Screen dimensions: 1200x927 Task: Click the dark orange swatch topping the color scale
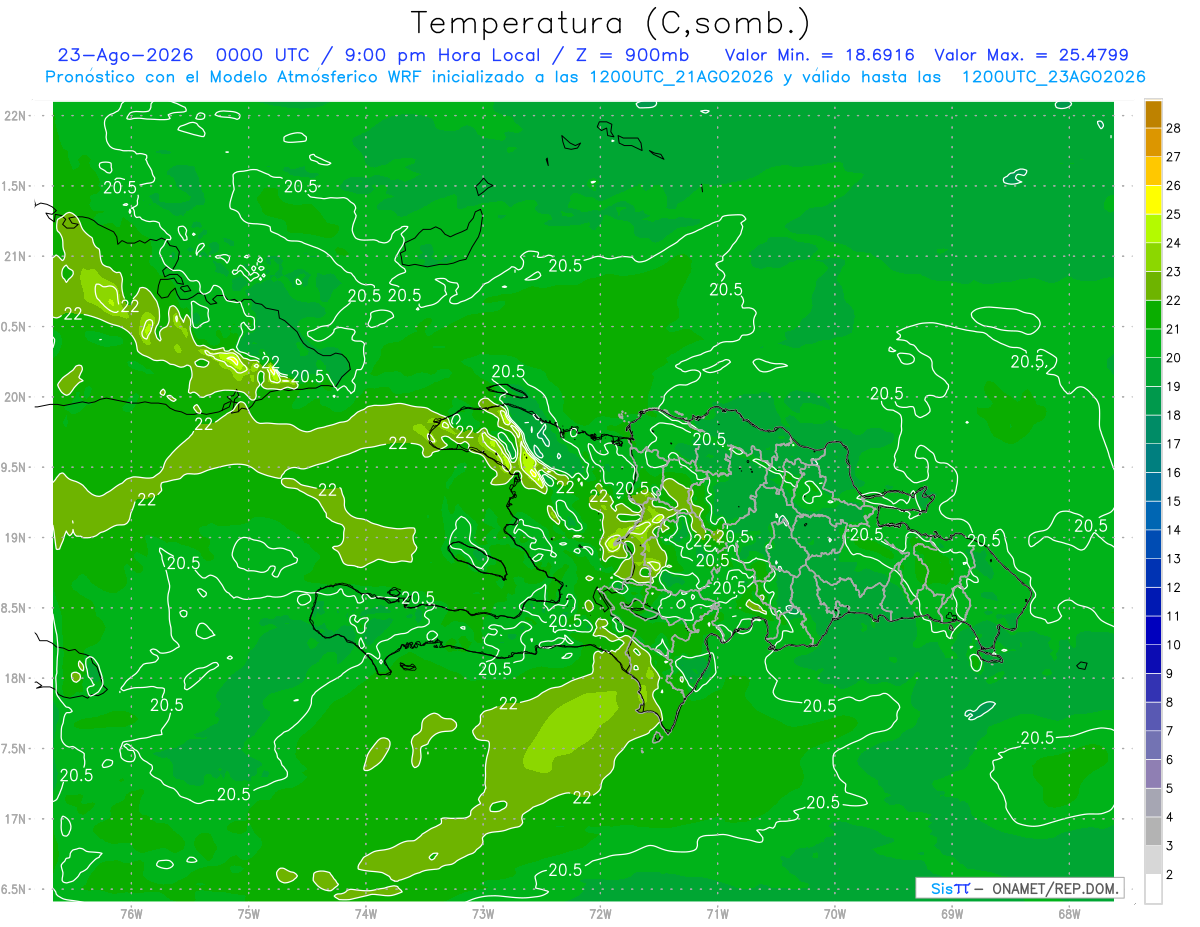(x=1153, y=116)
